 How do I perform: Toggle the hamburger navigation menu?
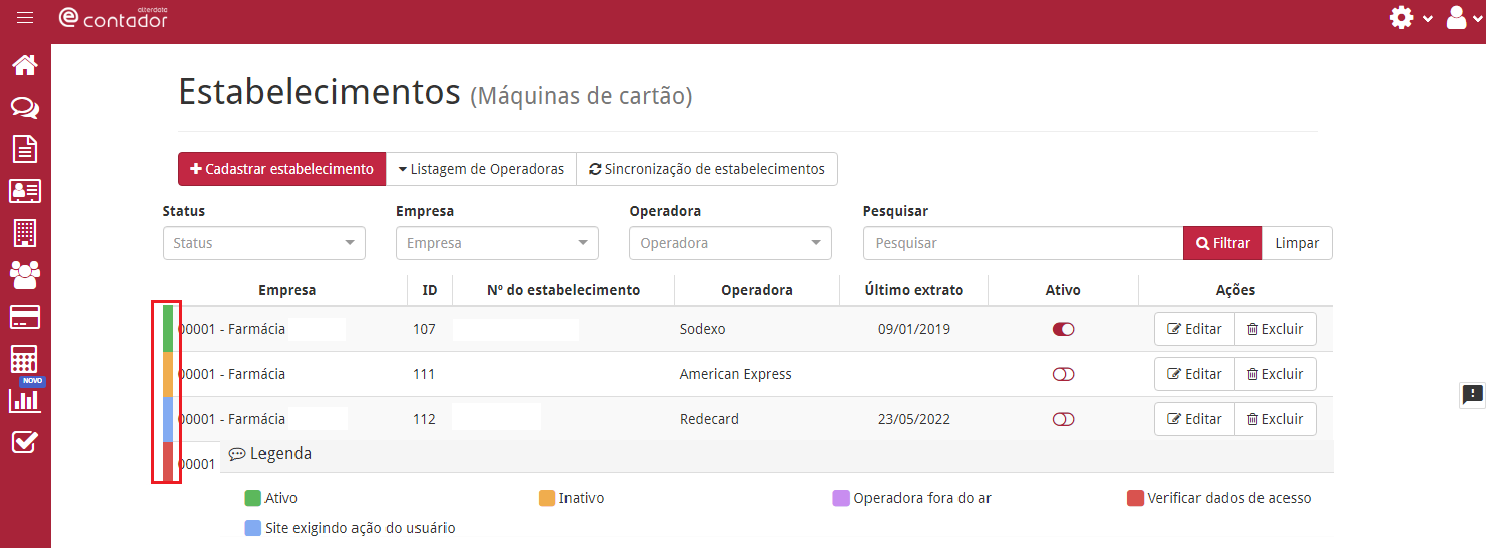click(x=25, y=17)
